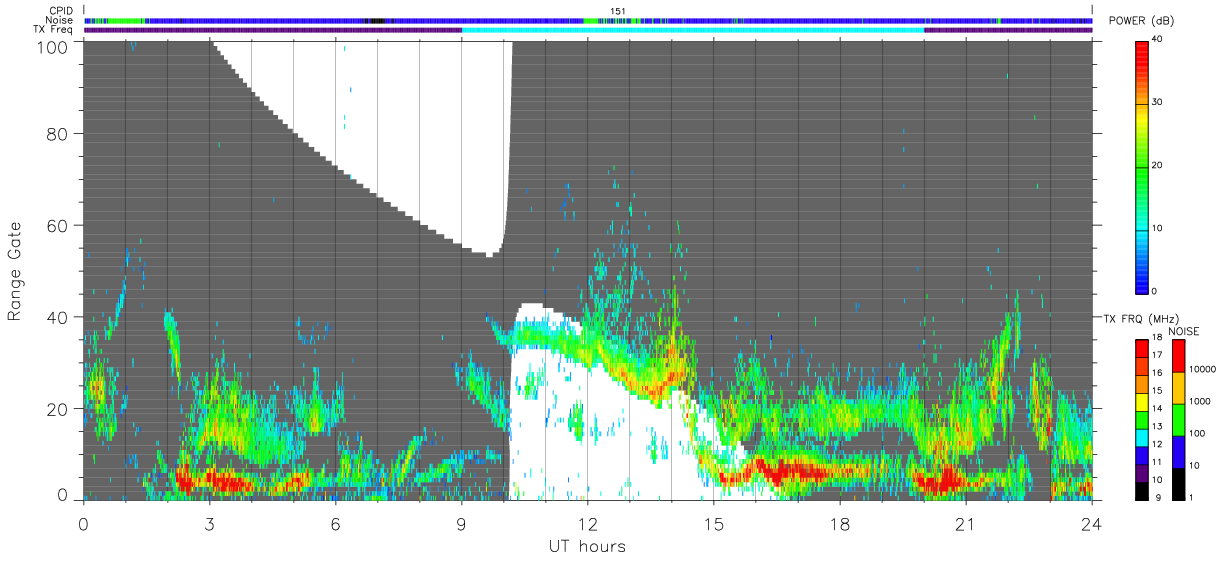This screenshot has width=1228, height=567.
Task: Click the Range Gate axis title
Action: coord(16,271)
